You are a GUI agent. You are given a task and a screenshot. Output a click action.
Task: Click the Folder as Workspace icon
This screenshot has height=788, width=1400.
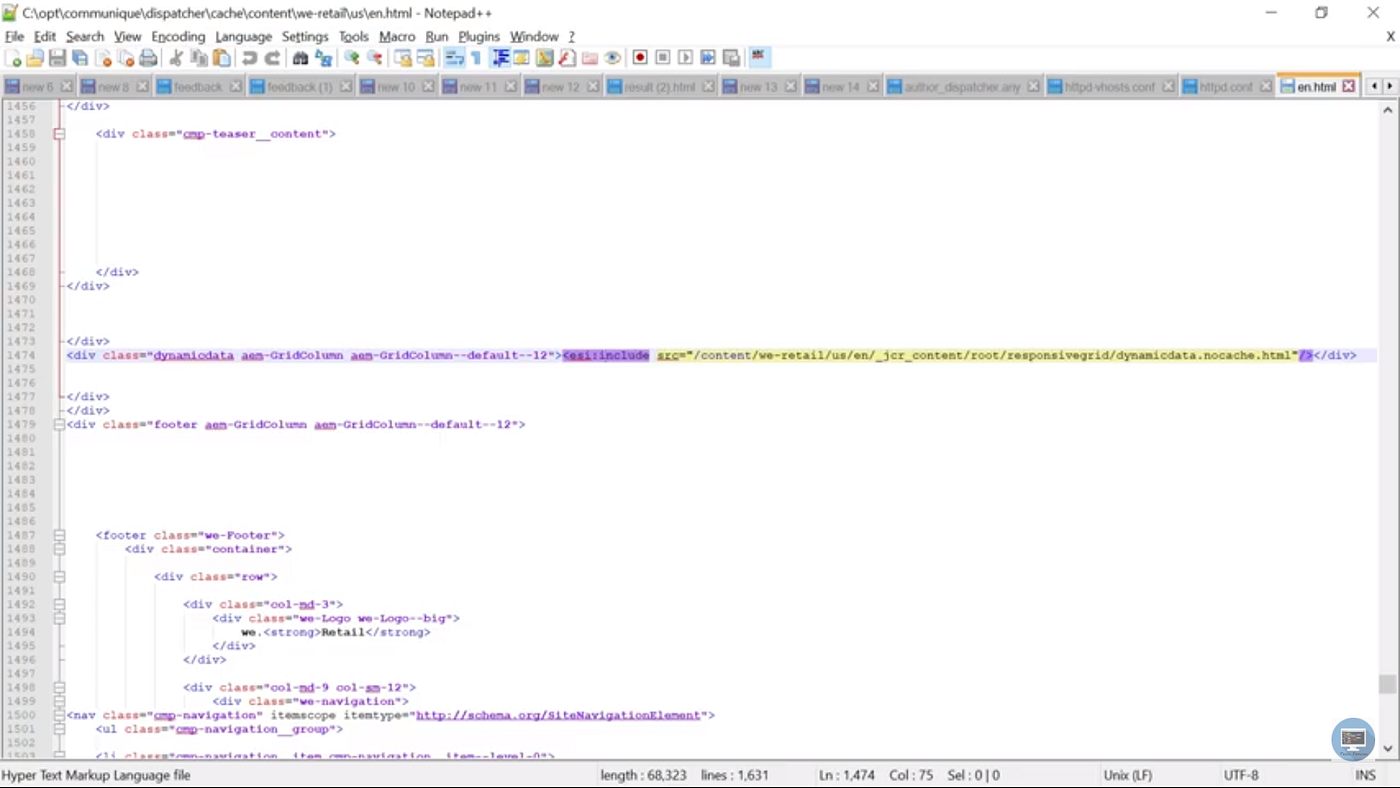[590, 58]
